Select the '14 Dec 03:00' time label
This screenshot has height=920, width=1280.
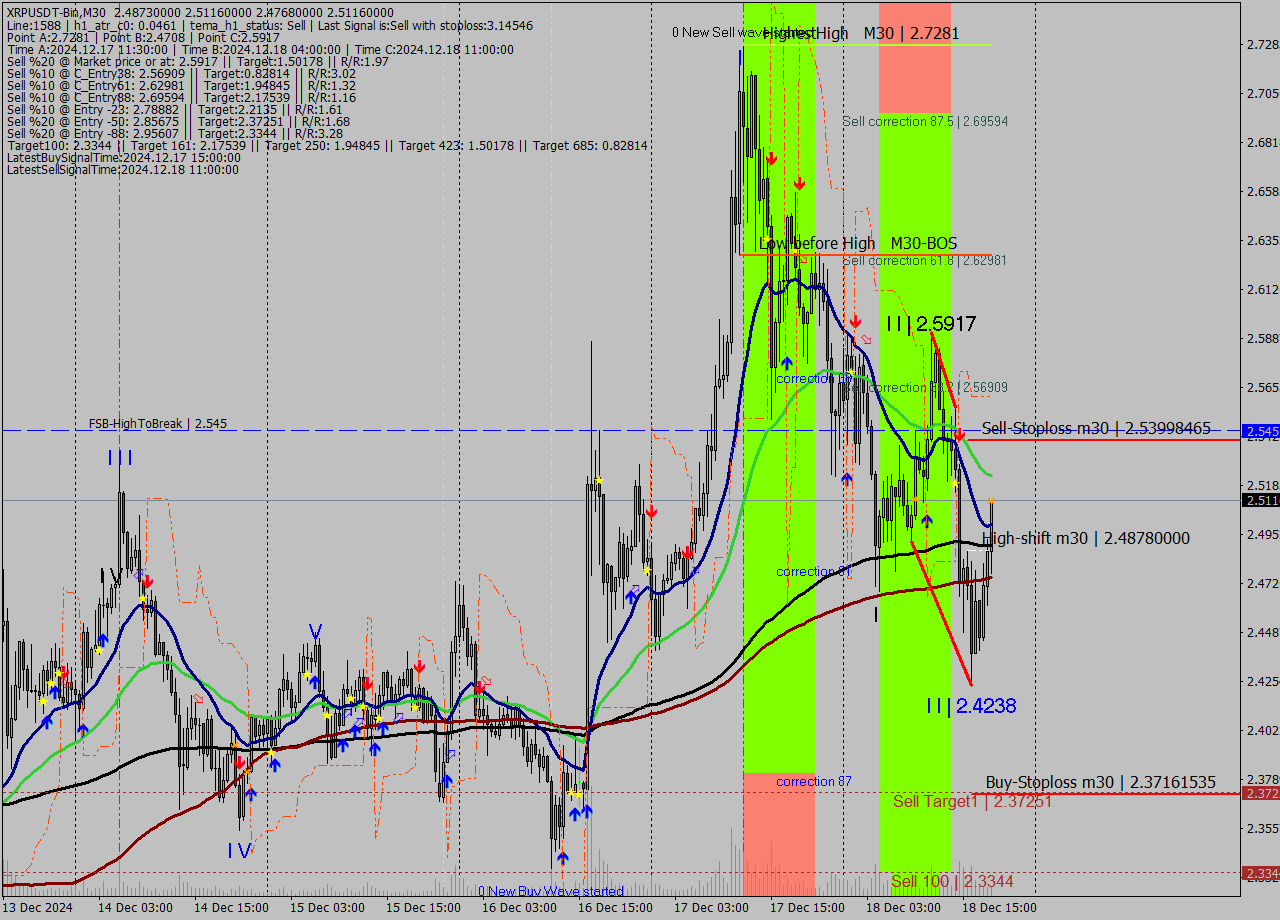click(135, 908)
